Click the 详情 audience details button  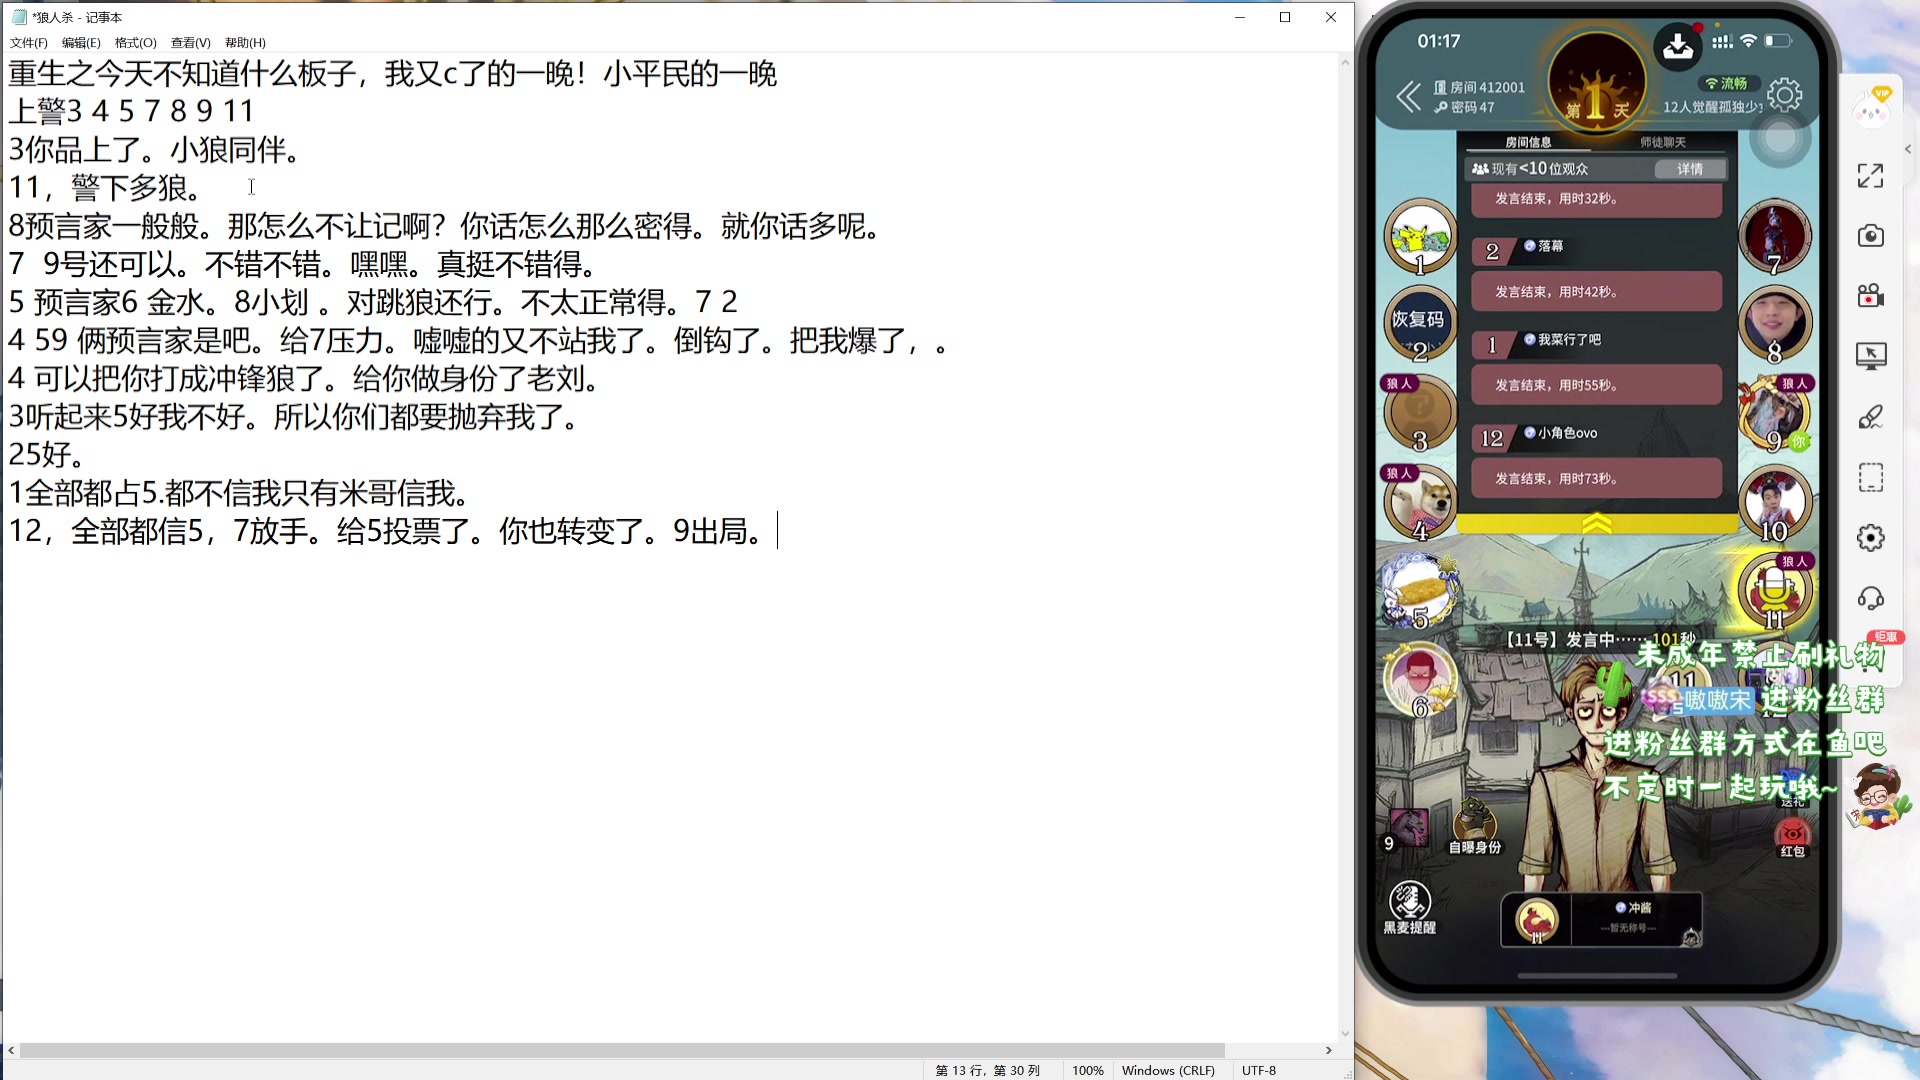click(x=1690, y=169)
